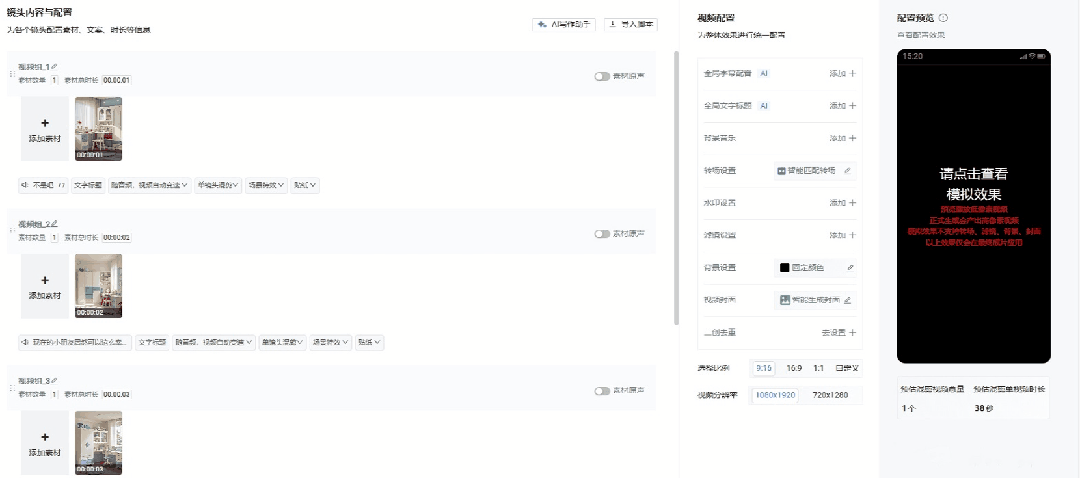Viewport: 1080px width, 478px height.
Task: Click the drag handle of 视频组_2
Action: 11,229
